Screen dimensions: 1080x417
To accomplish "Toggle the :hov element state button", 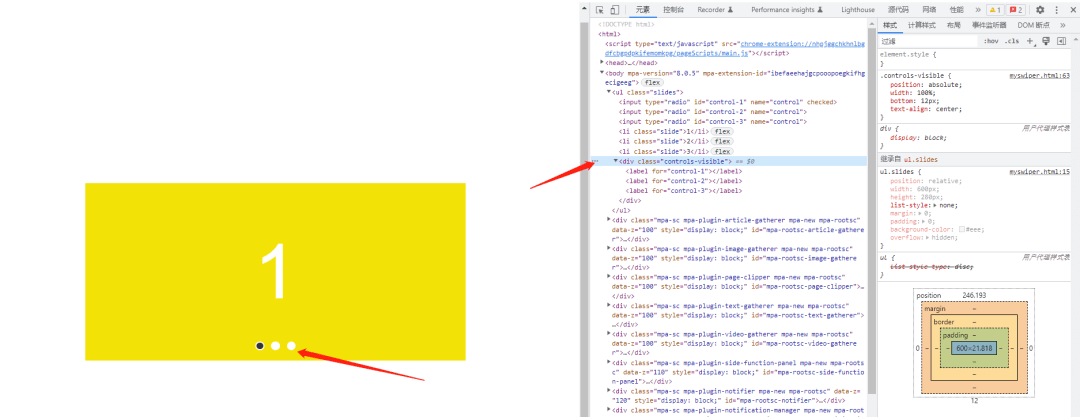I will [991, 41].
